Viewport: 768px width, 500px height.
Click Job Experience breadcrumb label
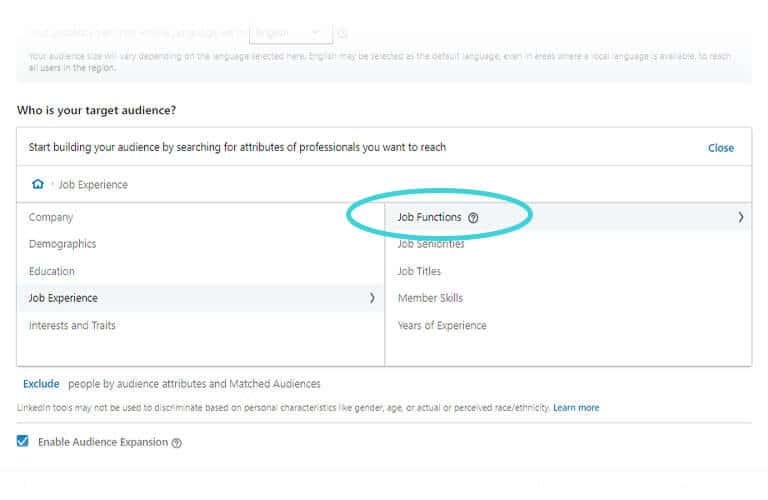(93, 185)
